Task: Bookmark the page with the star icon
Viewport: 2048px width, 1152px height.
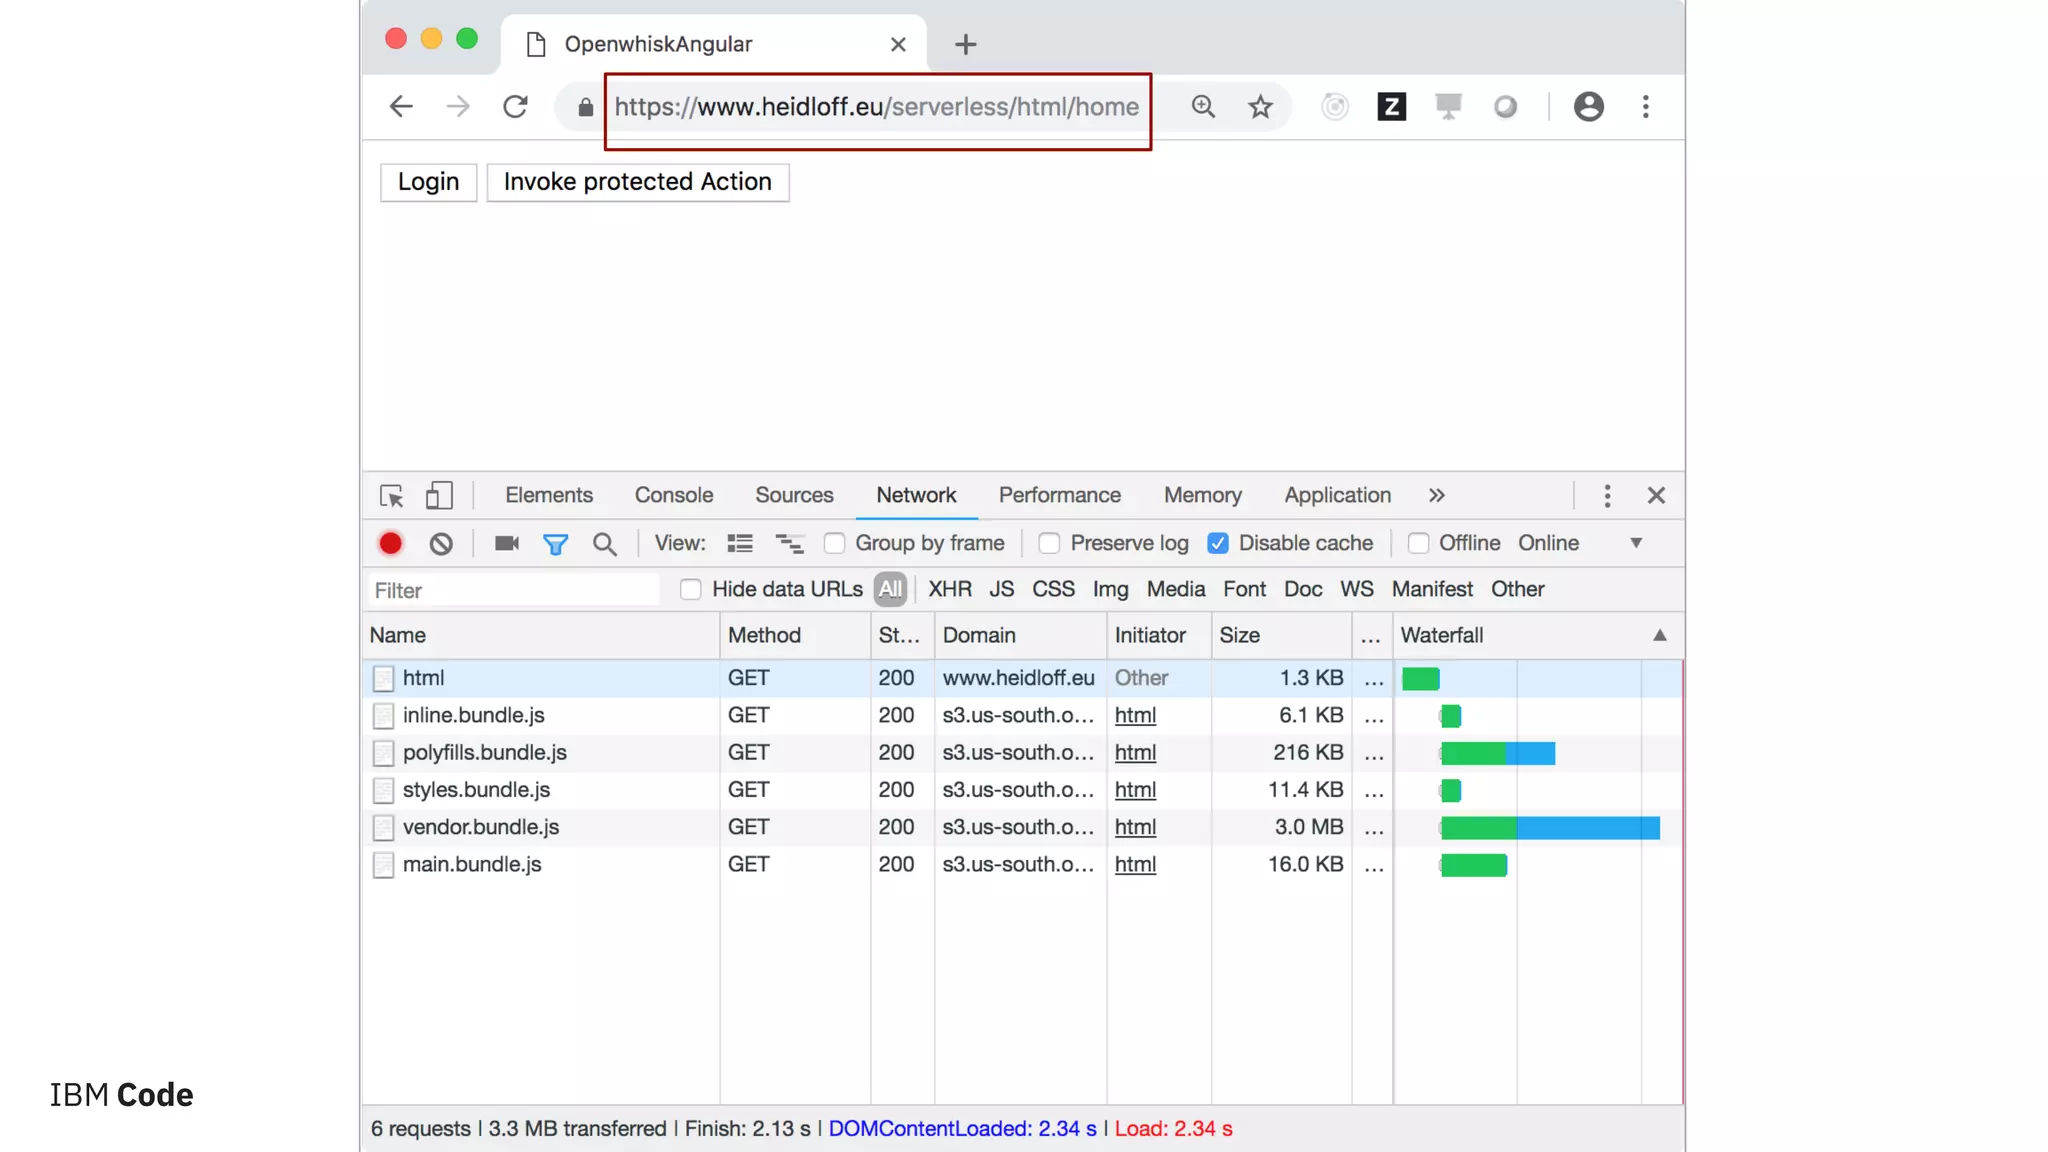Action: pos(1260,107)
